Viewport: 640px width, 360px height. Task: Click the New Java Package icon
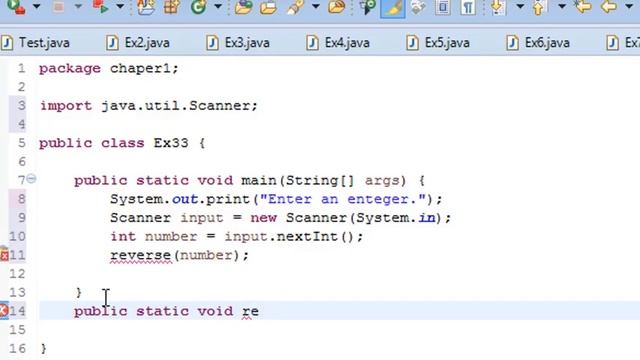click(x=172, y=7)
